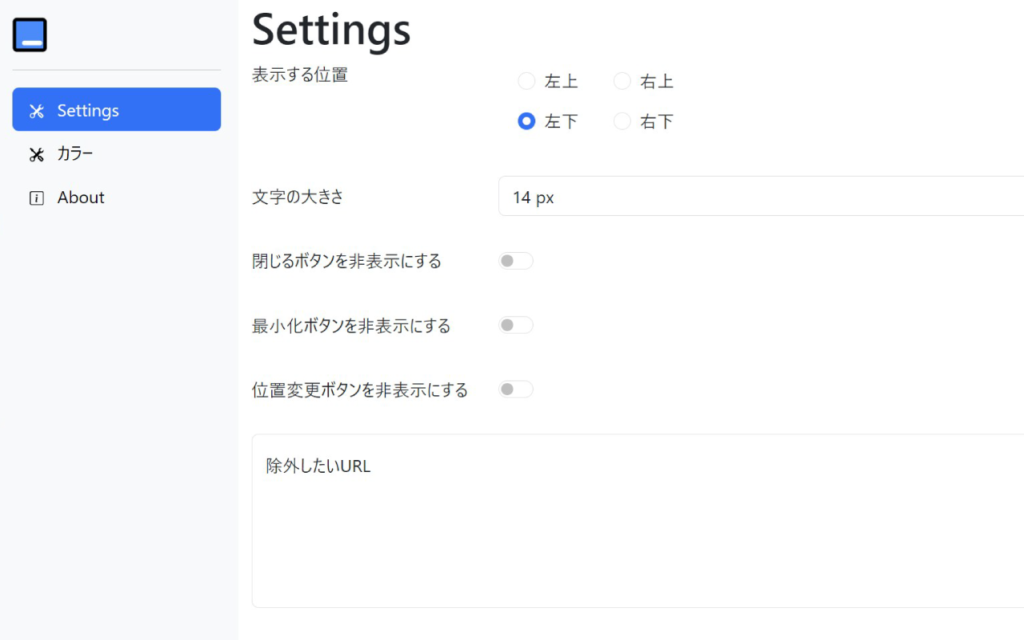The image size is (1024, 640).
Task: Open the About sidebar tab
Action: (x=116, y=197)
